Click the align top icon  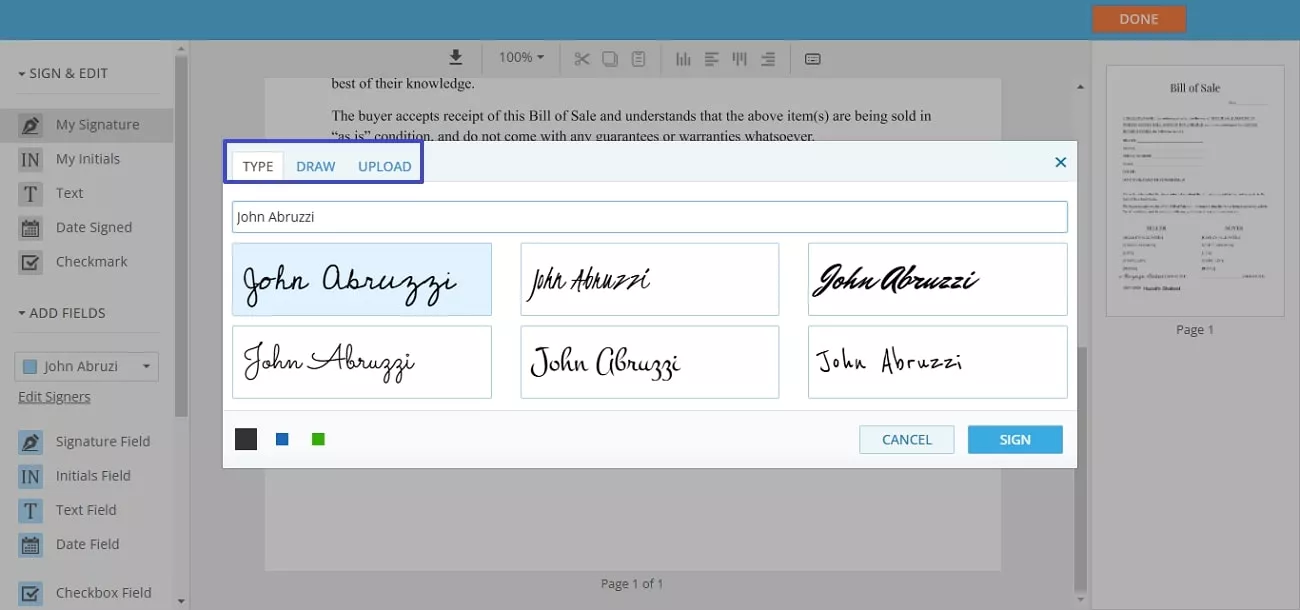(739, 58)
